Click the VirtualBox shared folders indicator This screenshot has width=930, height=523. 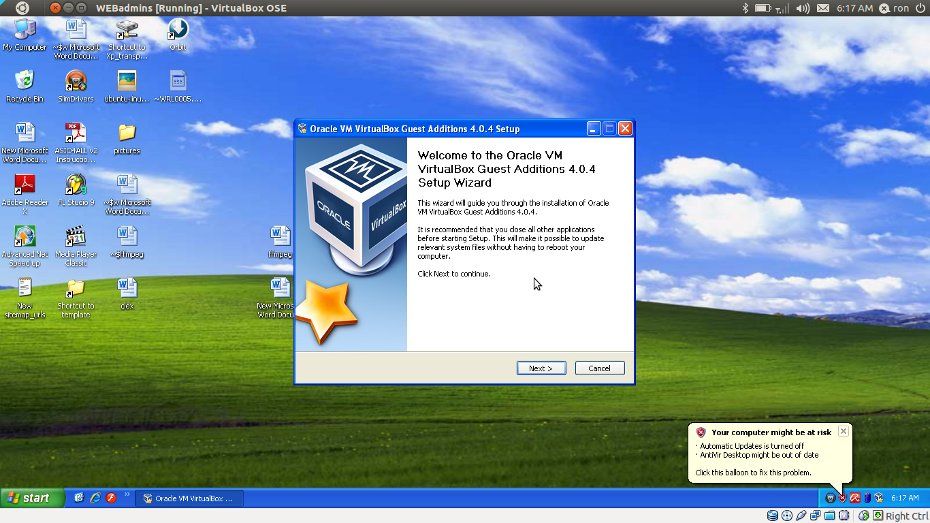tap(830, 516)
